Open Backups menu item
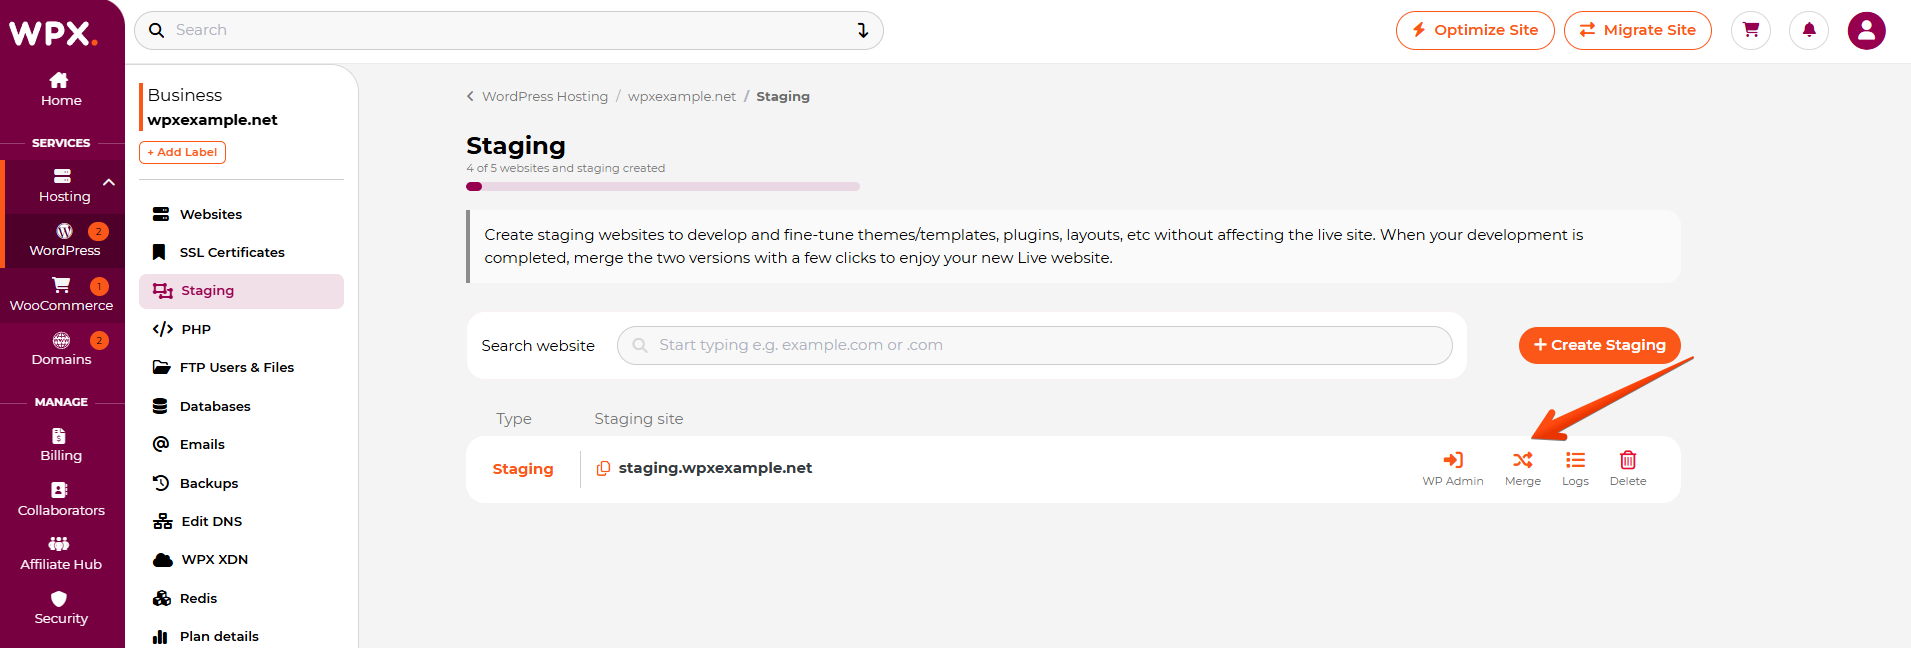Image resolution: width=1911 pixels, height=648 pixels. (208, 483)
